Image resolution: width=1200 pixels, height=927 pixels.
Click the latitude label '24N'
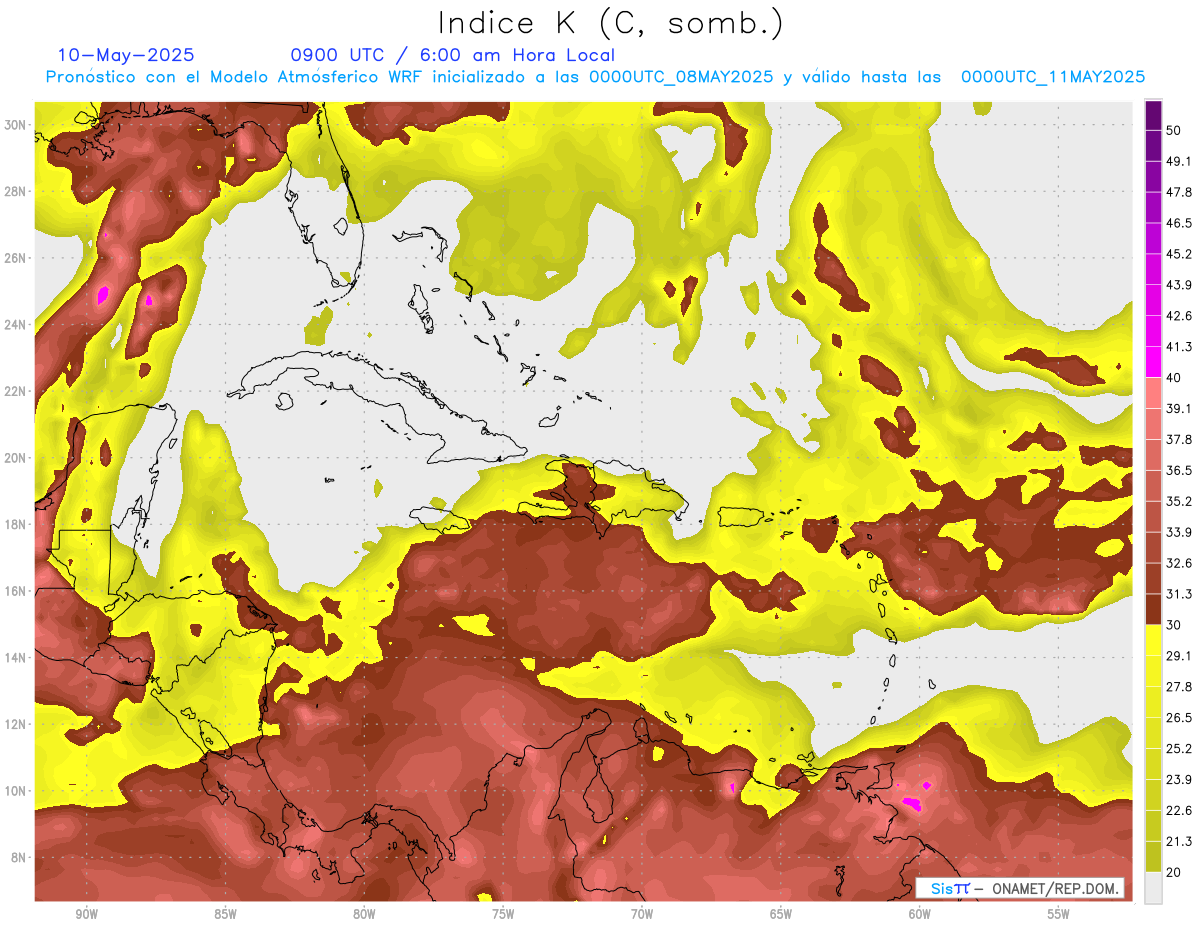click(x=17, y=325)
